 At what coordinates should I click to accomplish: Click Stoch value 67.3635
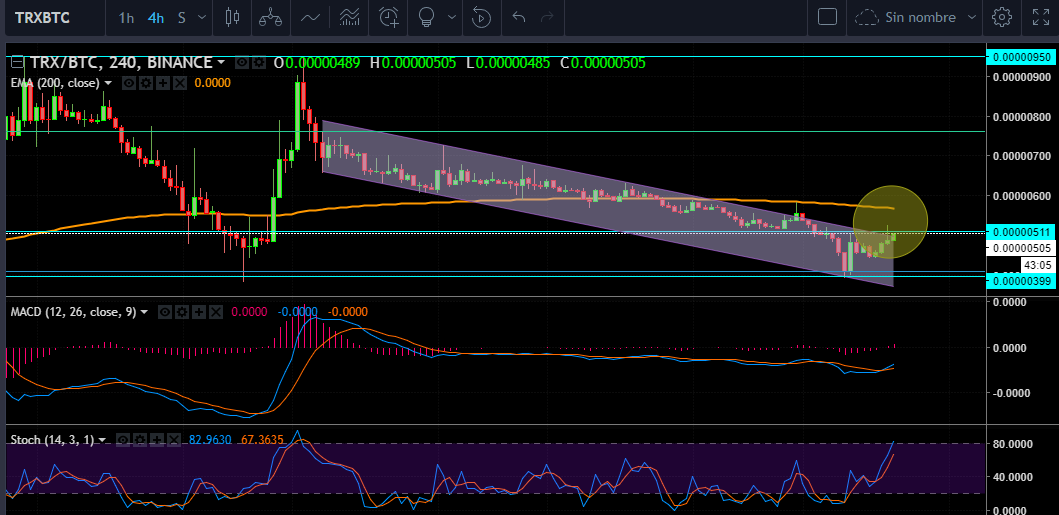[x=264, y=440]
